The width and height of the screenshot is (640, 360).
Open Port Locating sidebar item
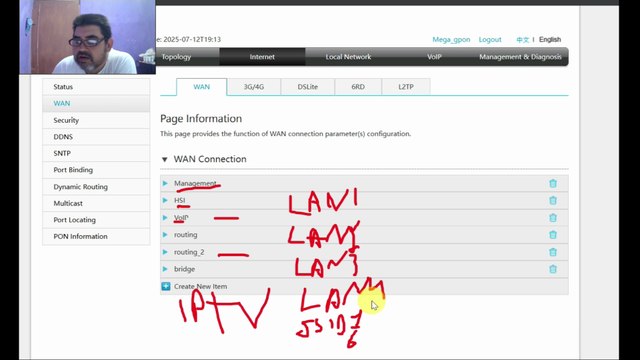point(96,220)
